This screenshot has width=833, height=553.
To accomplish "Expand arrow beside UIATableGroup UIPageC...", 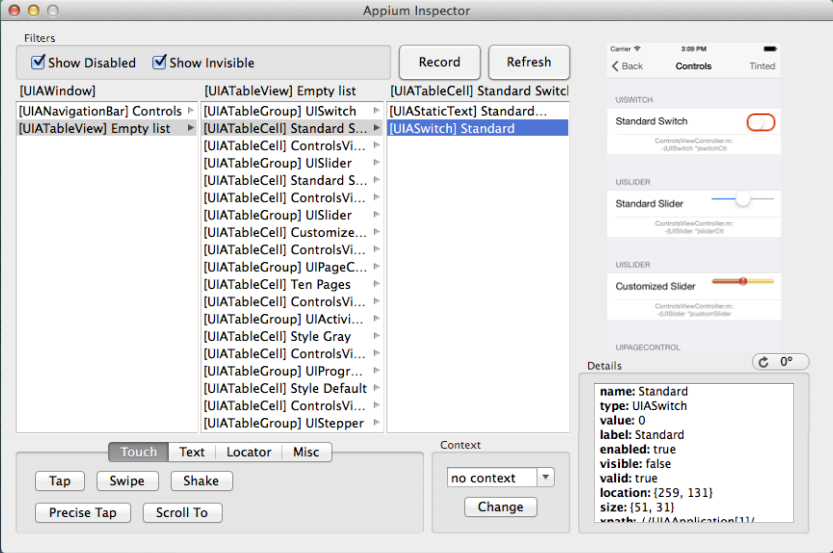I will pyautogui.click(x=377, y=267).
